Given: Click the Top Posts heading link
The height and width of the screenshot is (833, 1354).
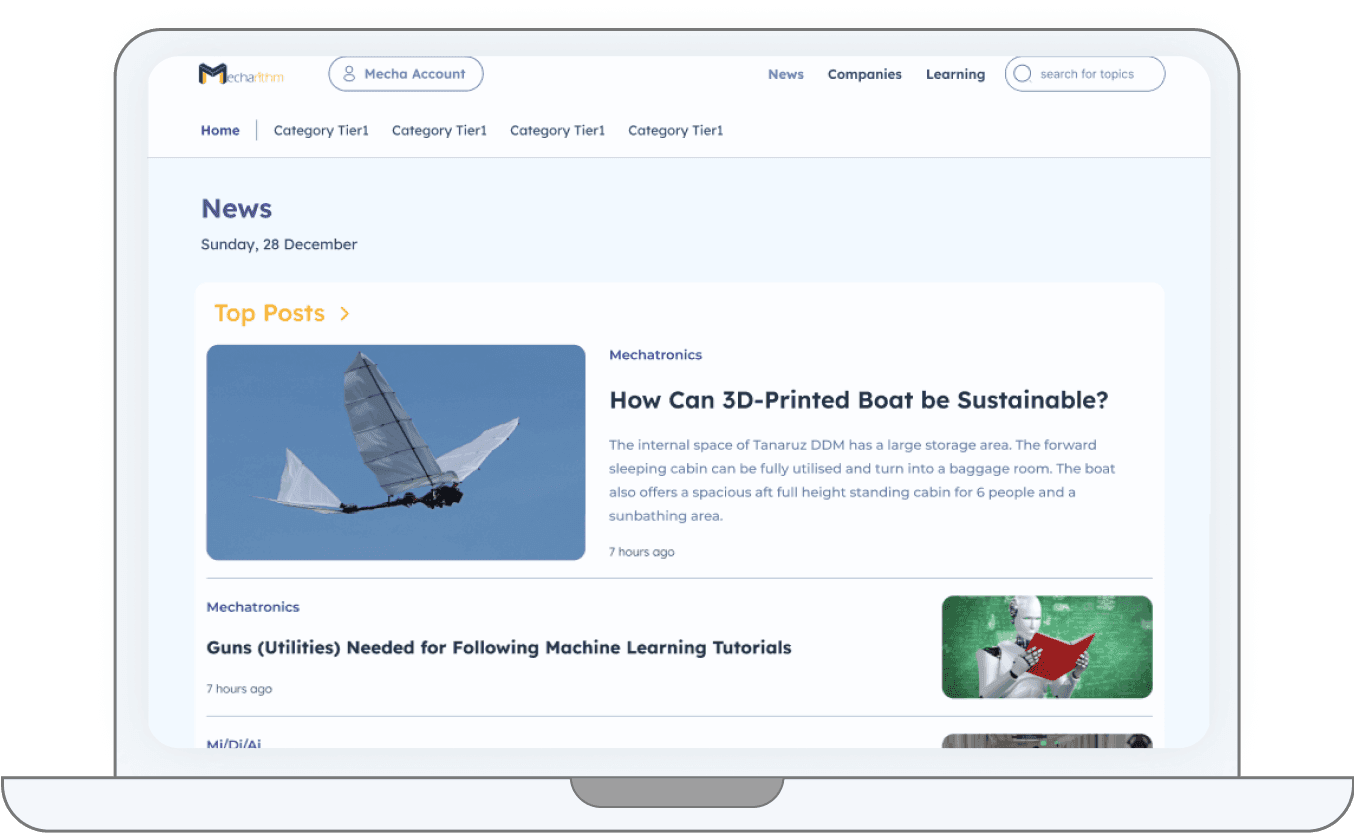Looking at the screenshot, I should [269, 314].
